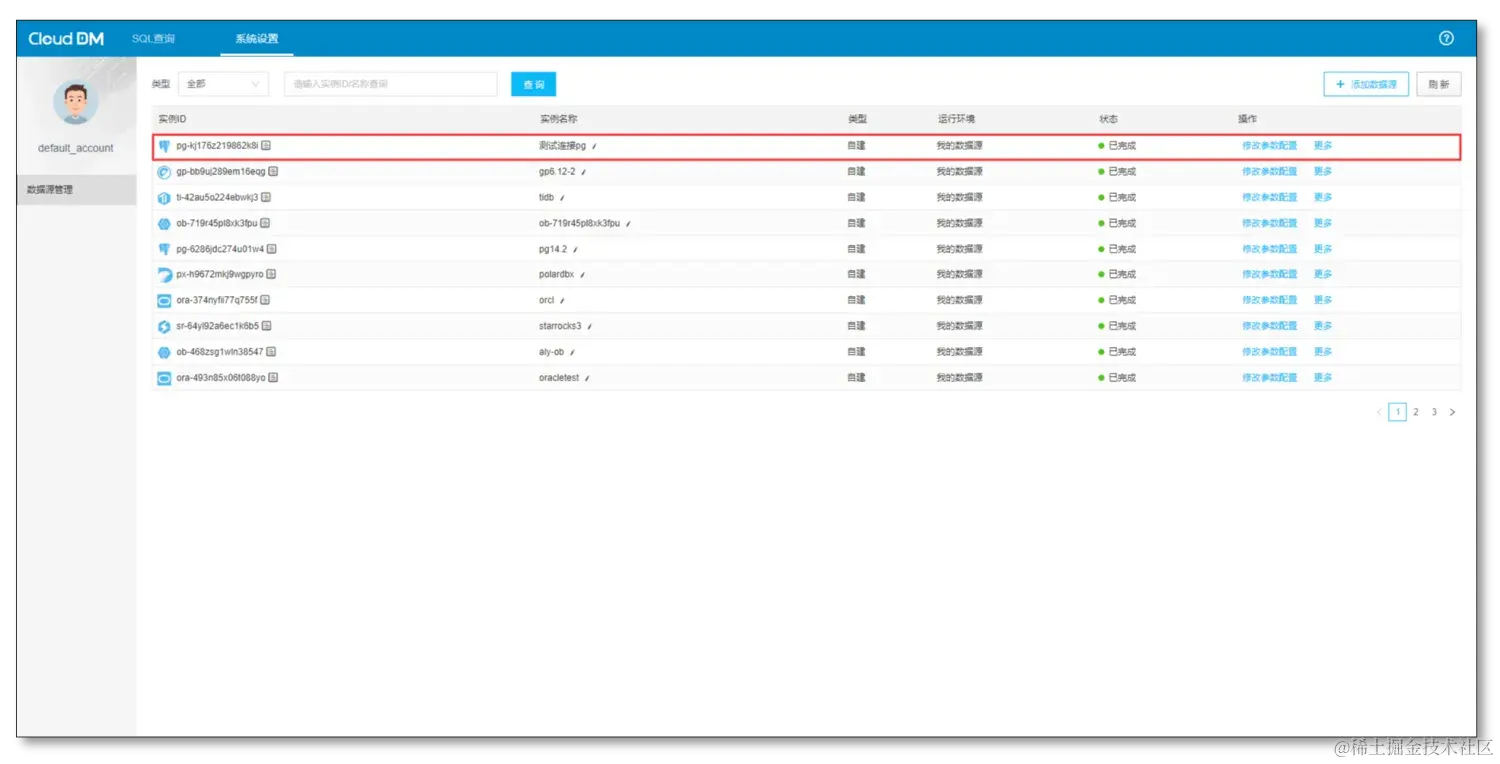The height and width of the screenshot is (764, 1500).
Task: Click the user avatar above default_account
Action: coord(76,102)
